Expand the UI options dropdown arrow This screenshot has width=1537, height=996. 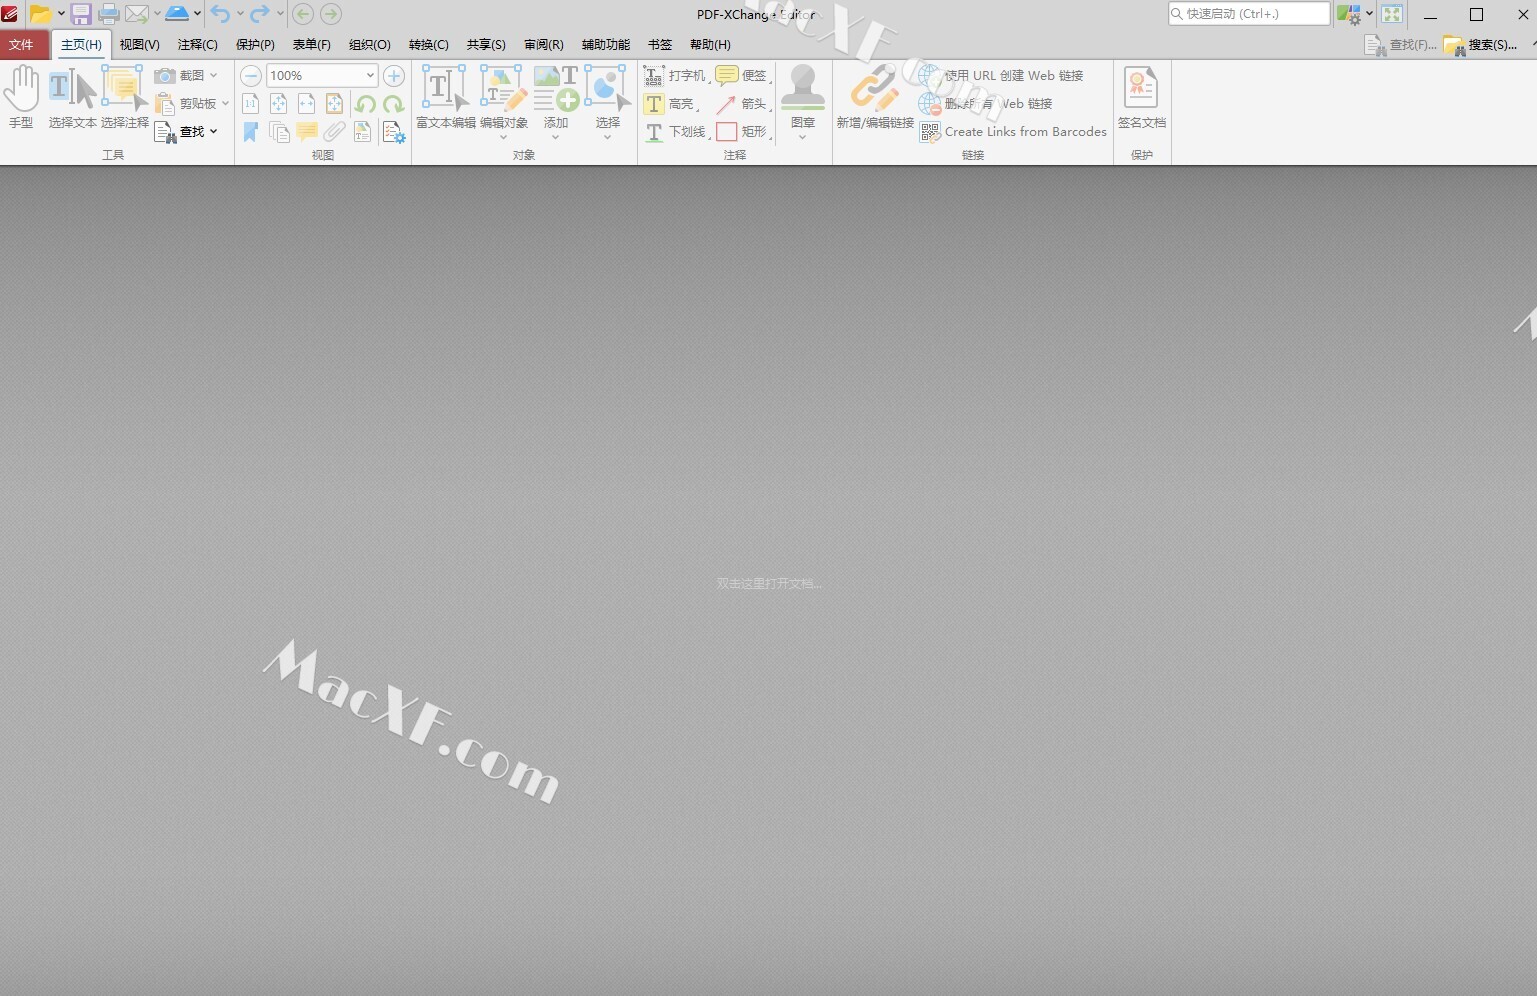pyautogui.click(x=1369, y=14)
